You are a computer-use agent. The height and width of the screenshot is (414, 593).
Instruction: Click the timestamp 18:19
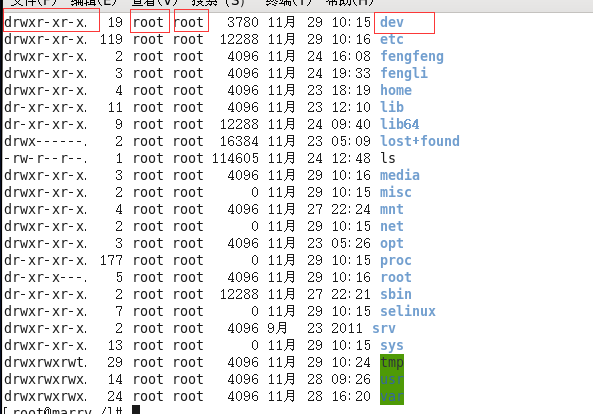(x=351, y=90)
